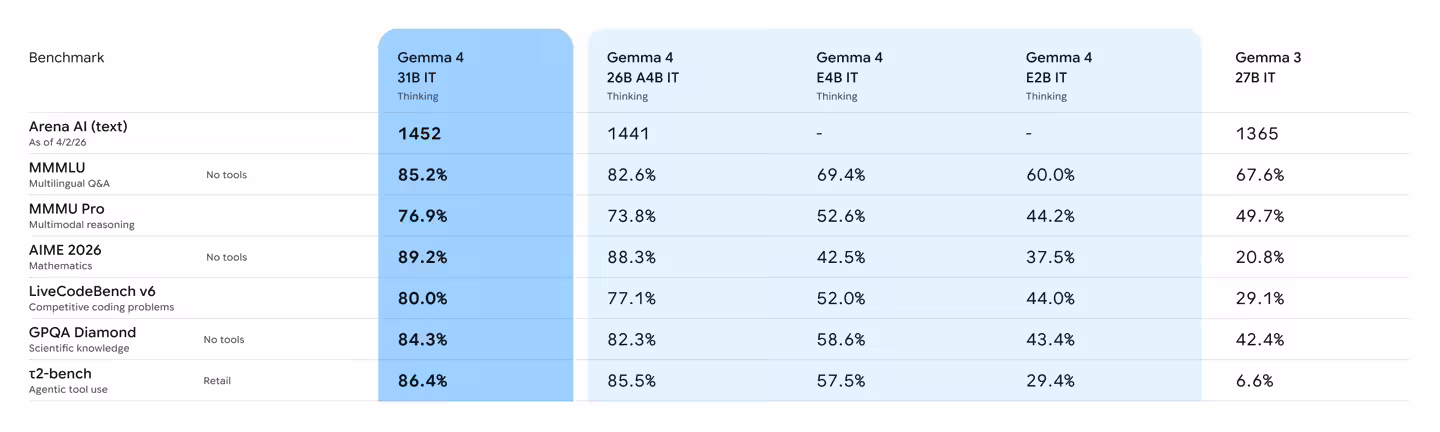Click the τ2-bench row label
The image size is (1440, 432).
click(60, 374)
